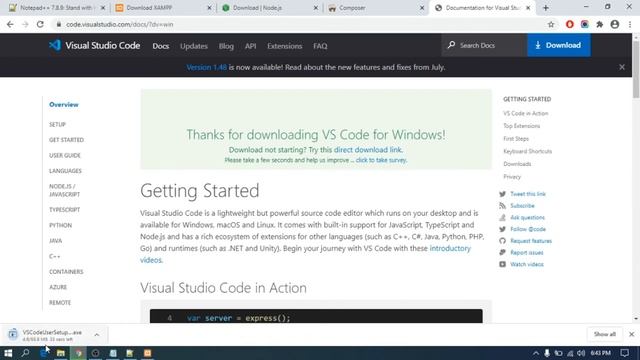Open the Windows Start menu

pos(8,353)
